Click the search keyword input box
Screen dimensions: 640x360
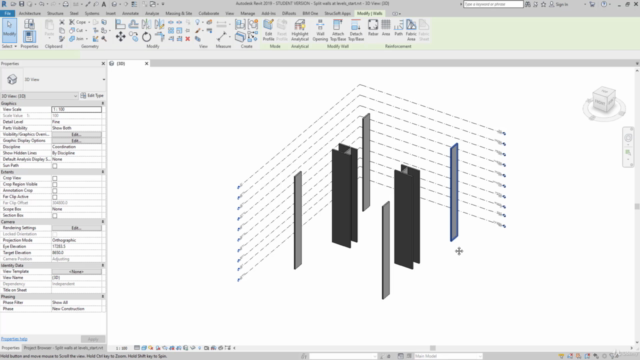(x=493, y=4)
